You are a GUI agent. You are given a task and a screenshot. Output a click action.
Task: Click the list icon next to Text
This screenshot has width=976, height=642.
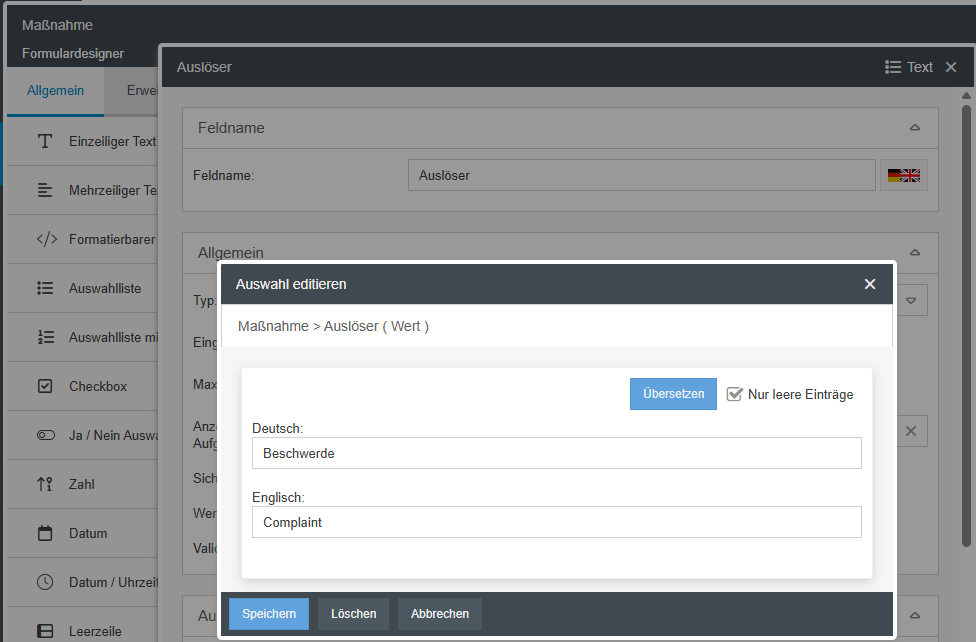(x=893, y=67)
